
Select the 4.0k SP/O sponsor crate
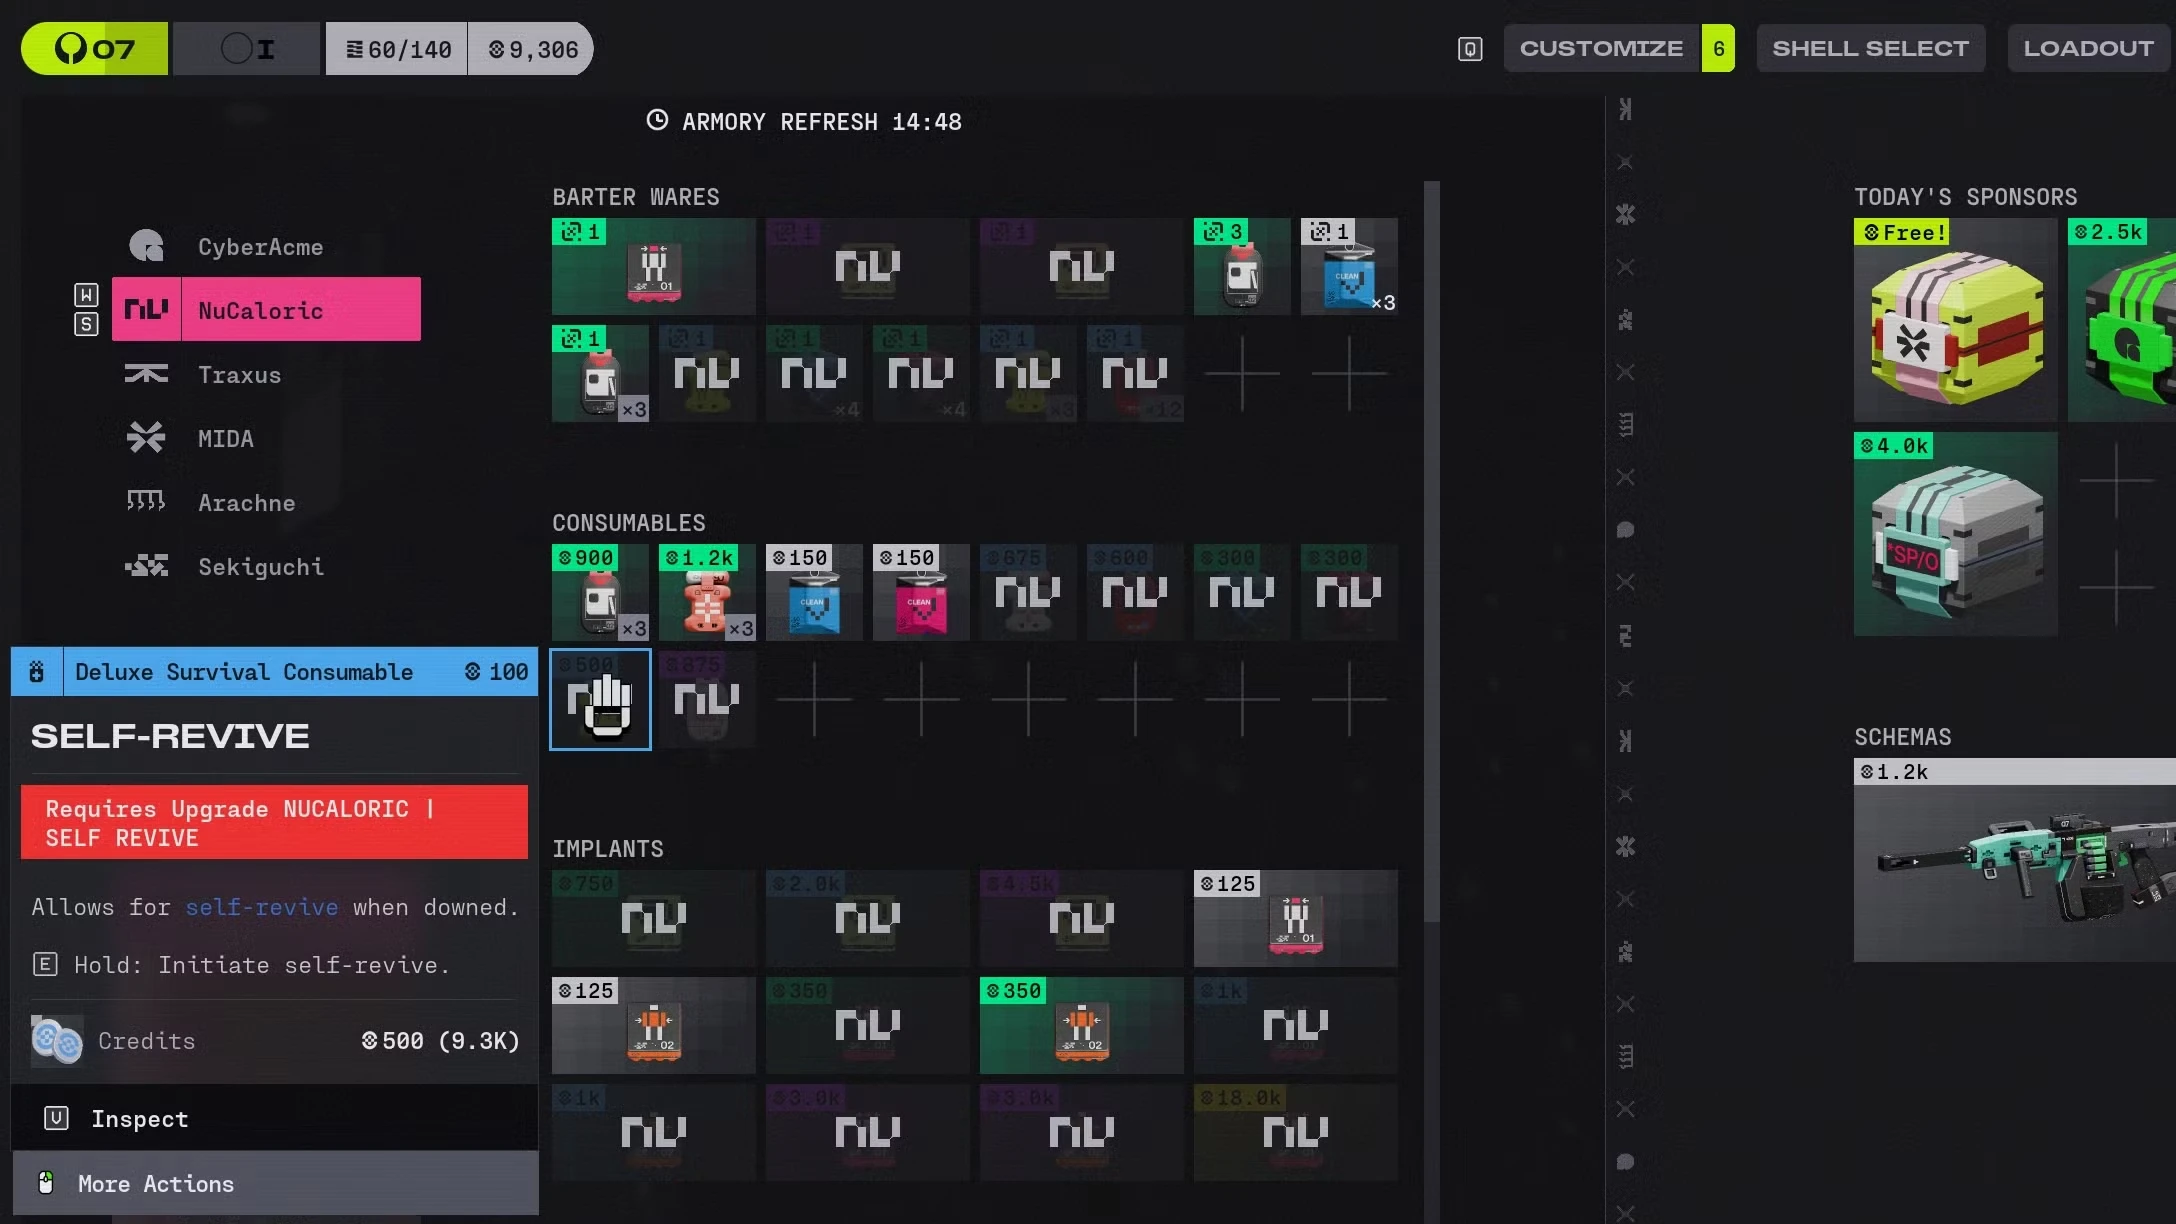pyautogui.click(x=1955, y=534)
